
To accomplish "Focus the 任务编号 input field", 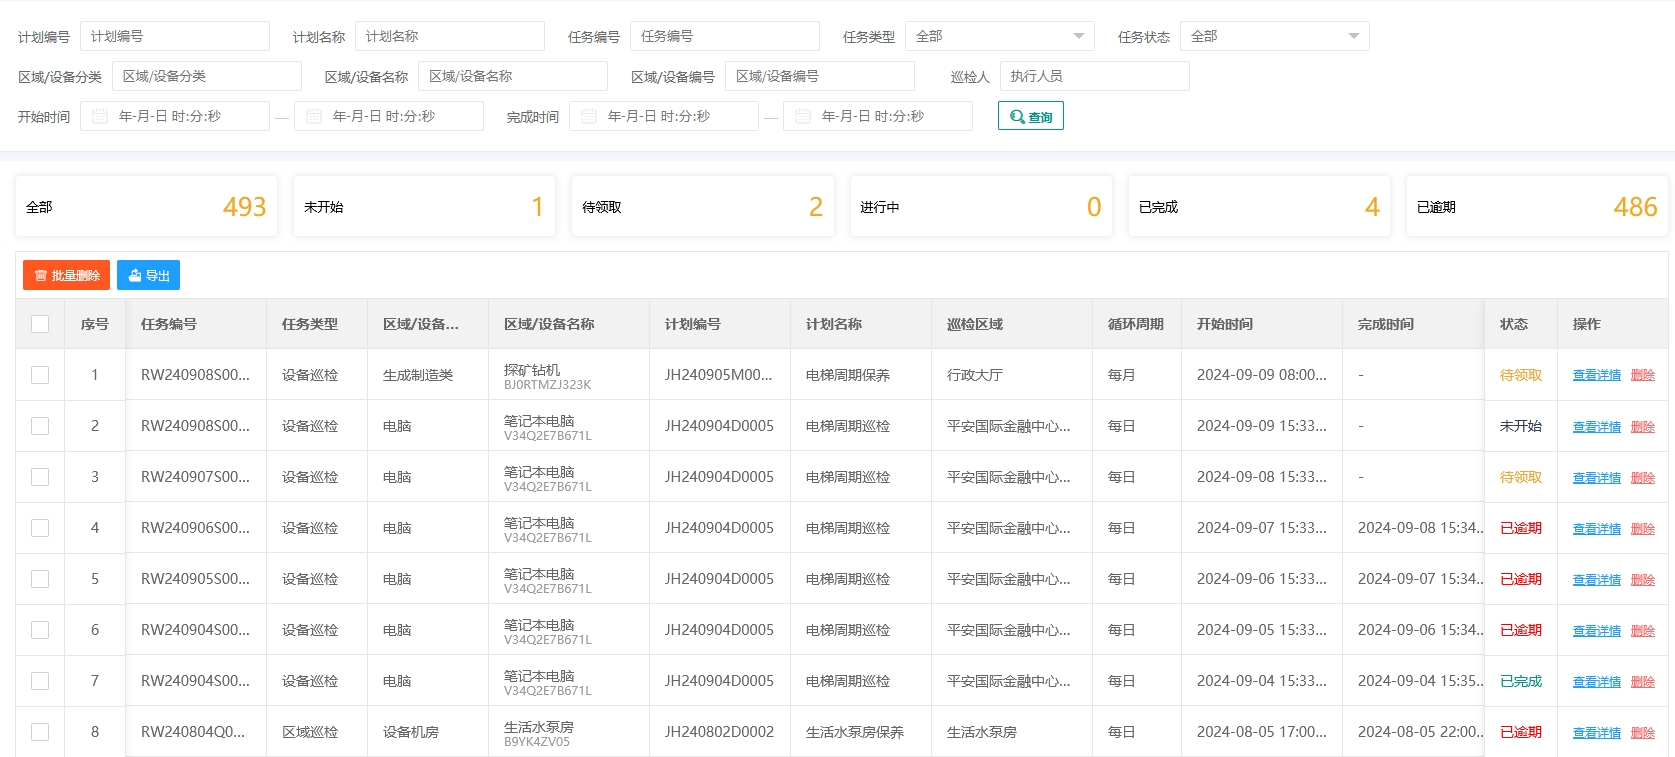I will [725, 36].
